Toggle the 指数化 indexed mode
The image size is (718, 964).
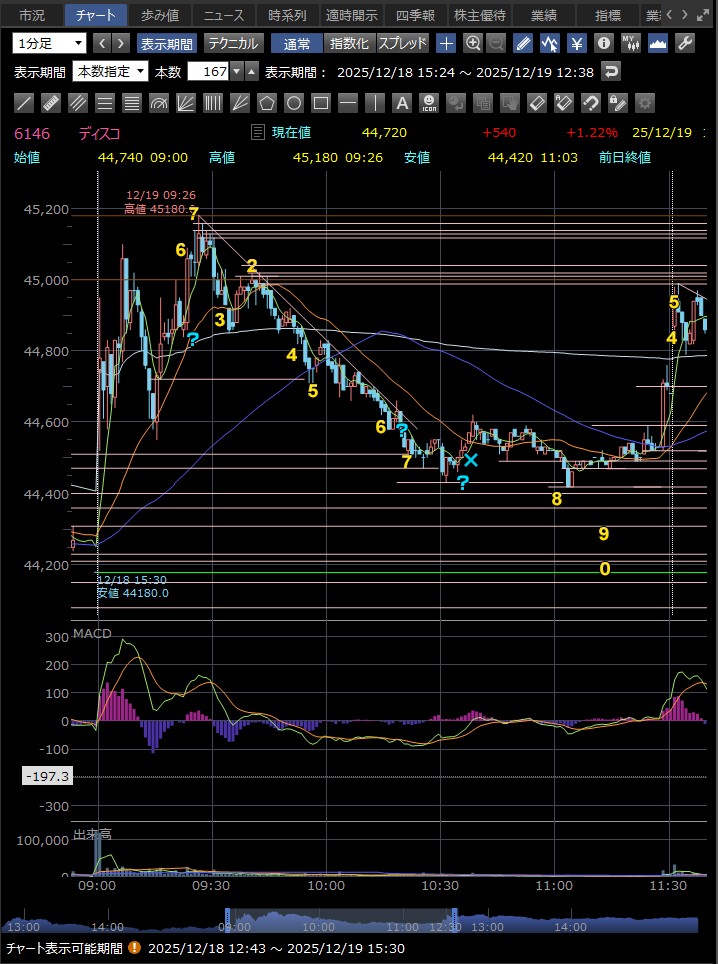pyautogui.click(x=349, y=43)
